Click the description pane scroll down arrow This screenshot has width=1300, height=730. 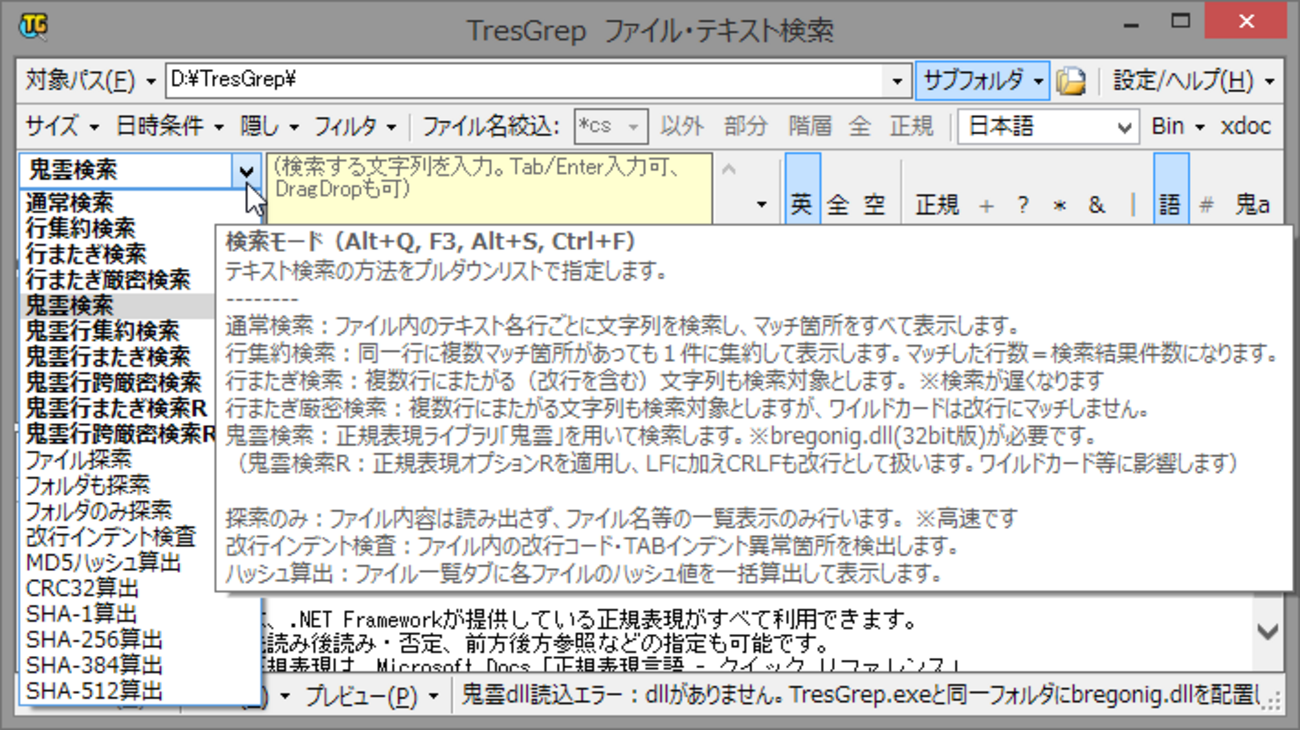1267,632
